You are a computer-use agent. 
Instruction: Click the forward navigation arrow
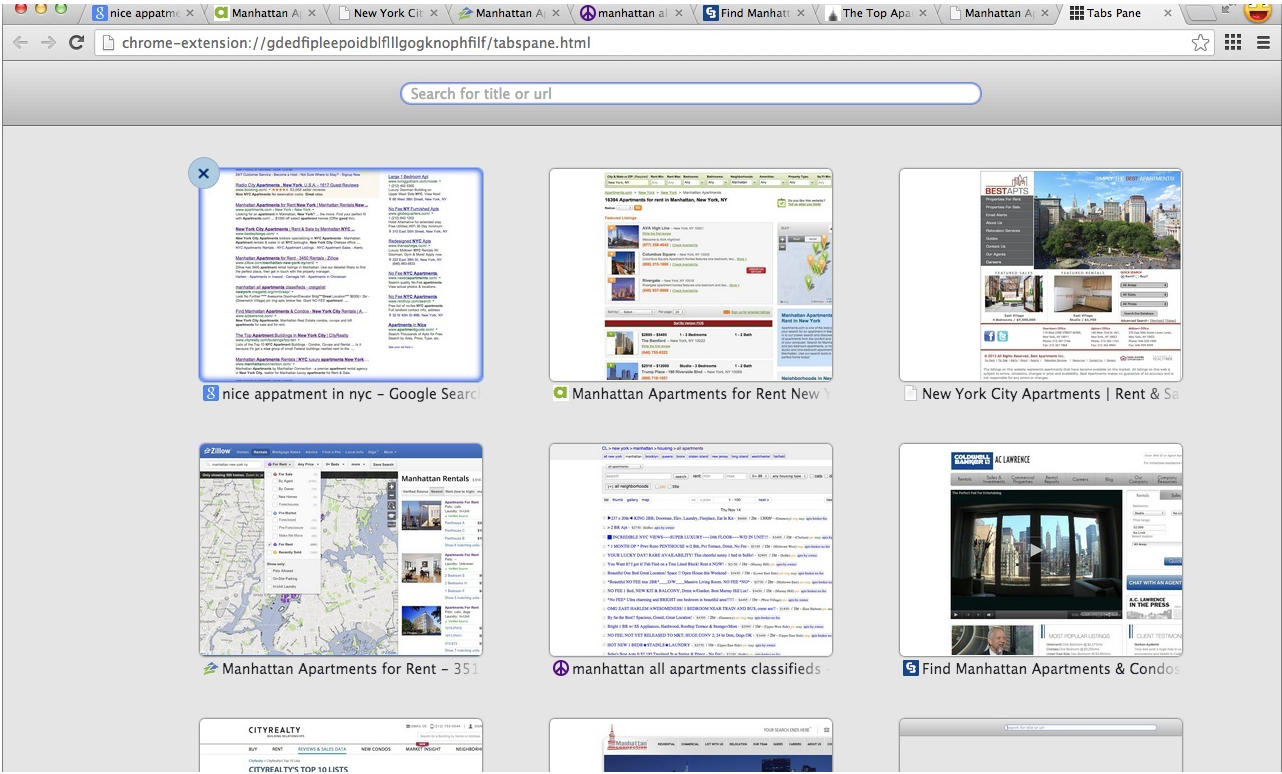(x=47, y=43)
